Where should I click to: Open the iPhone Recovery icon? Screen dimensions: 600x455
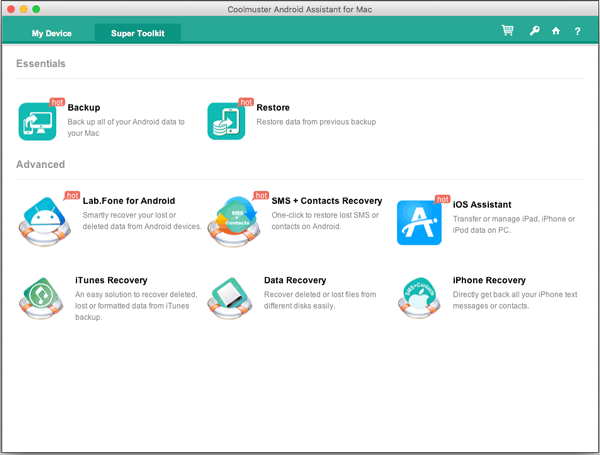[x=419, y=298]
